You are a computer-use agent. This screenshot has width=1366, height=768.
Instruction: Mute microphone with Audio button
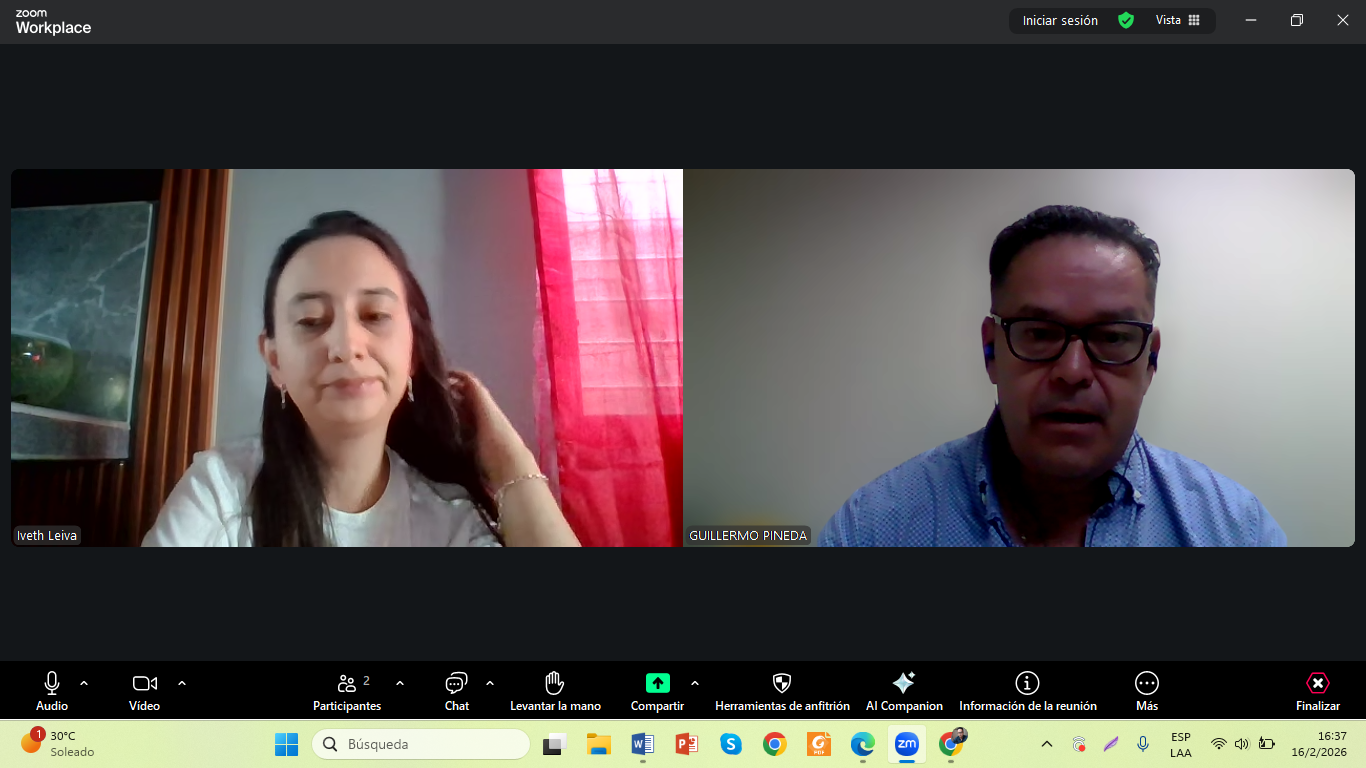[x=52, y=690]
